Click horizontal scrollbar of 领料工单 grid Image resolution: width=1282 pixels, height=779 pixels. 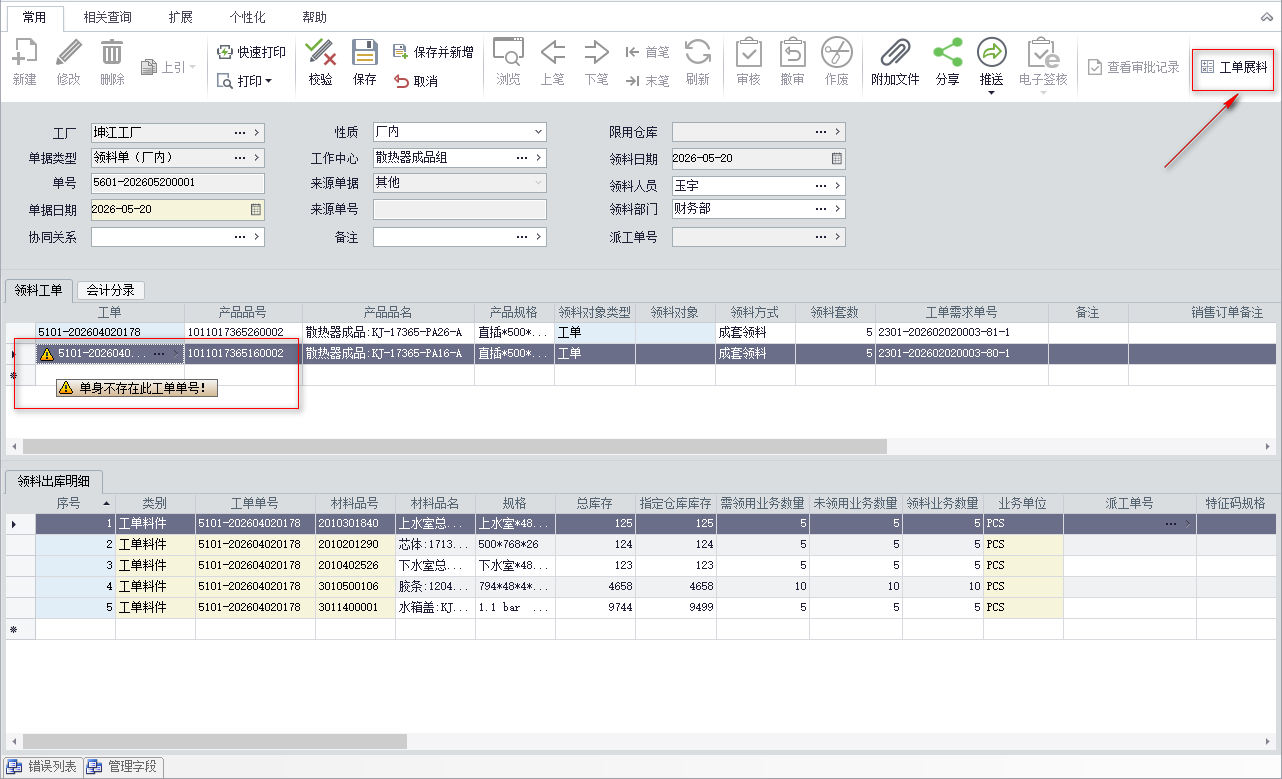(x=455, y=446)
